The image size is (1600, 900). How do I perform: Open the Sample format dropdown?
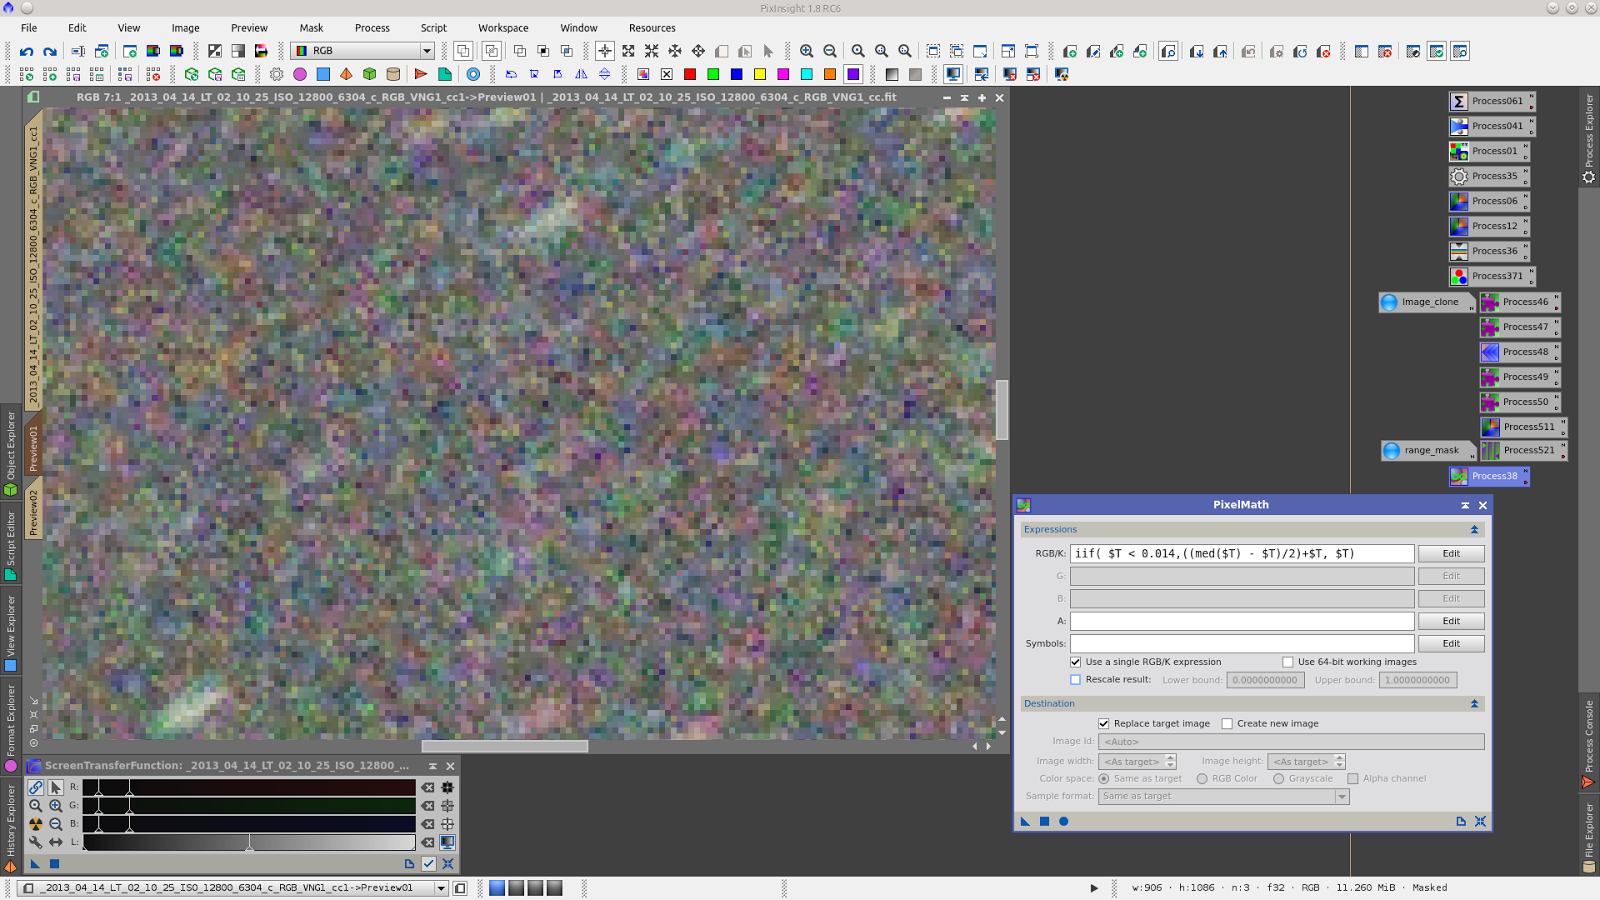1224,797
